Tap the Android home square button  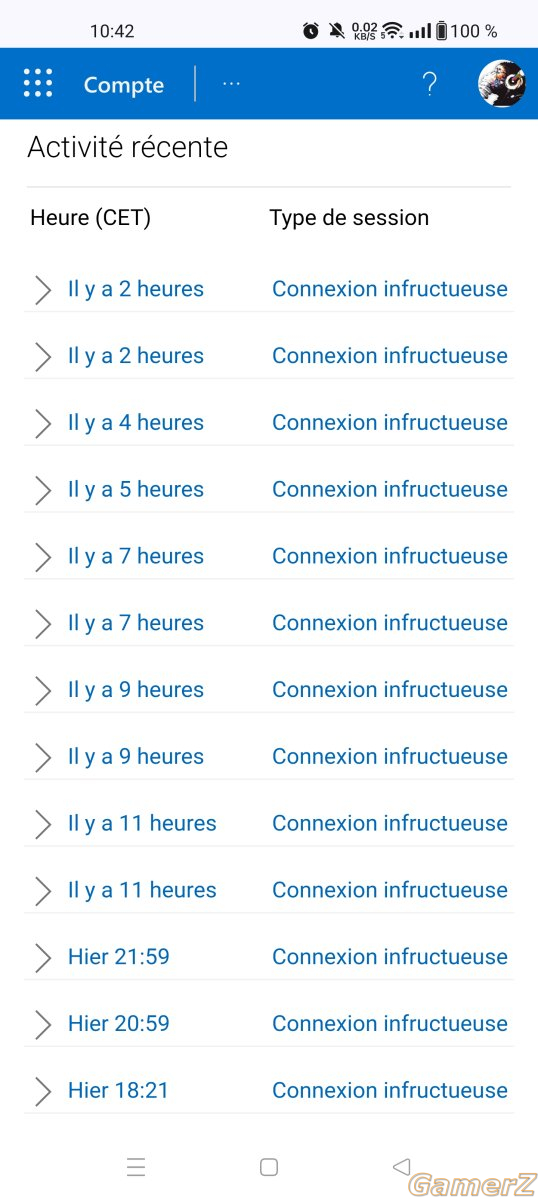[x=268, y=1167]
